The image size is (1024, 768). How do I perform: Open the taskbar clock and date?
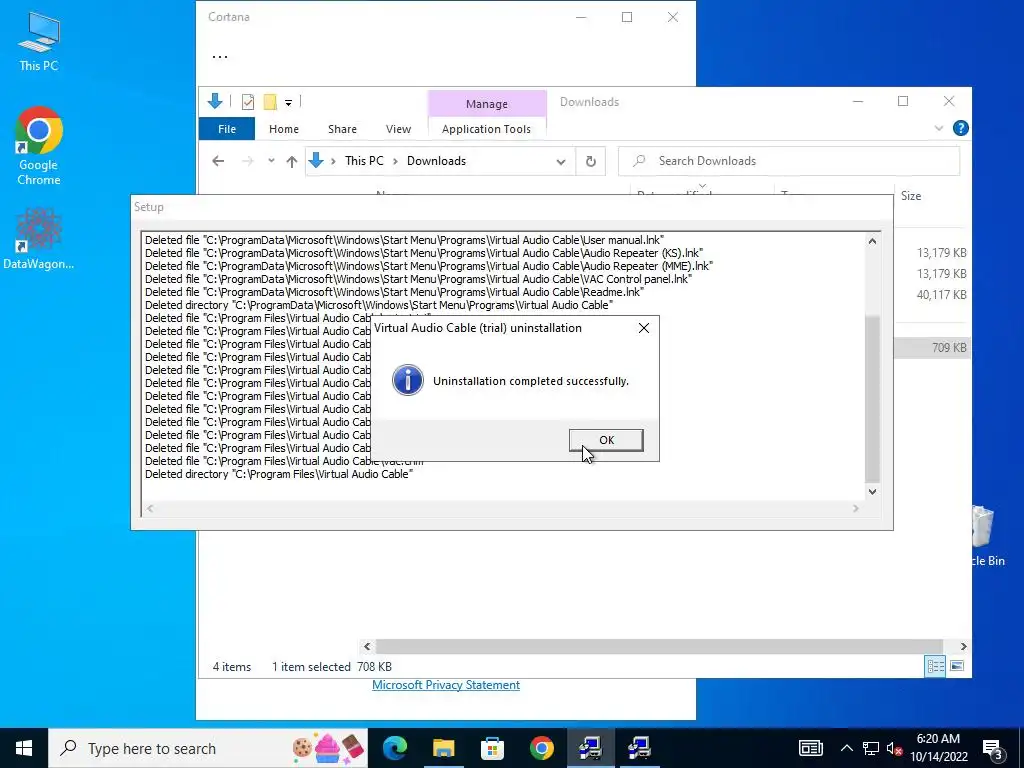point(938,748)
